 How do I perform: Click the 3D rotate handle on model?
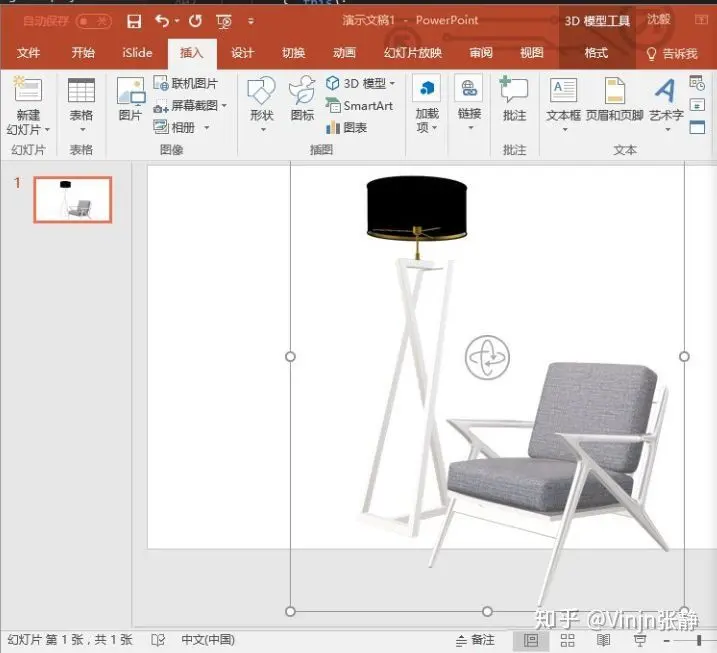487,357
